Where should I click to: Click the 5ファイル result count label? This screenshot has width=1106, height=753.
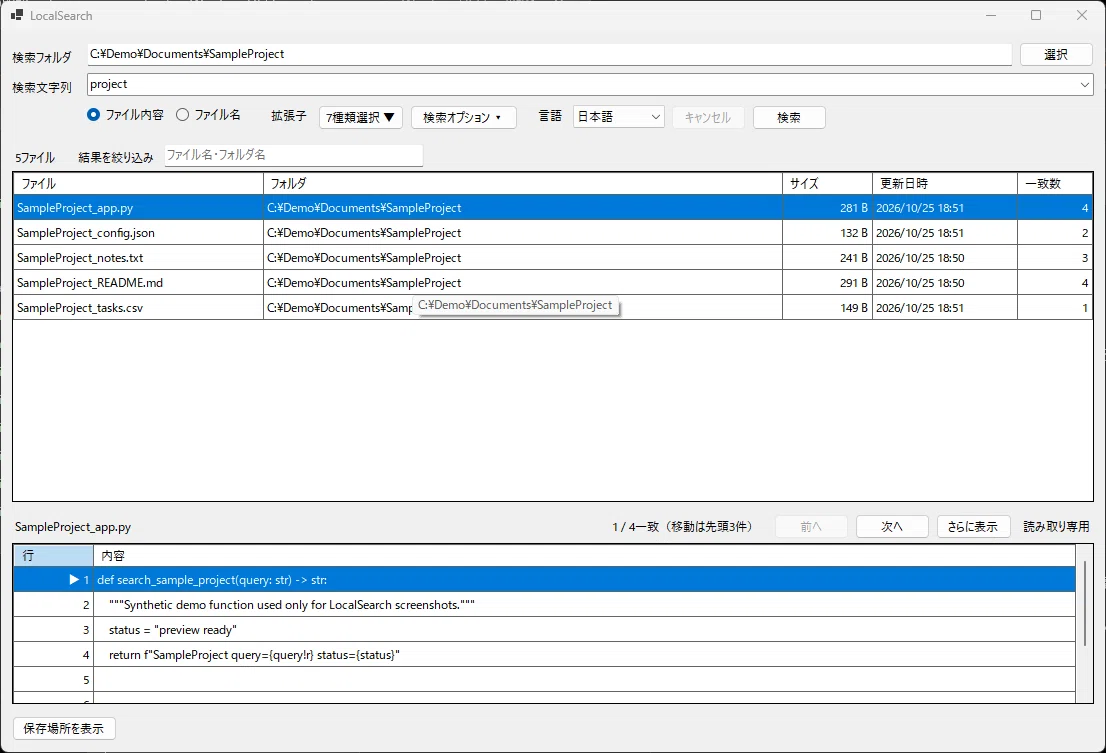click(x=35, y=157)
